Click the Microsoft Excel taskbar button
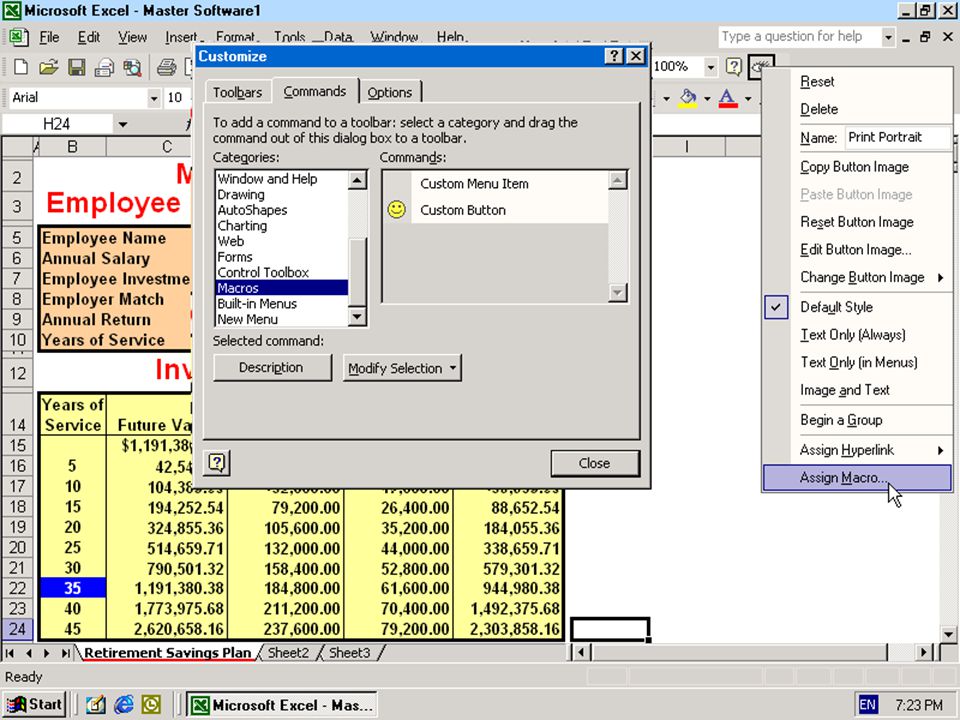960x720 pixels. 282,705
